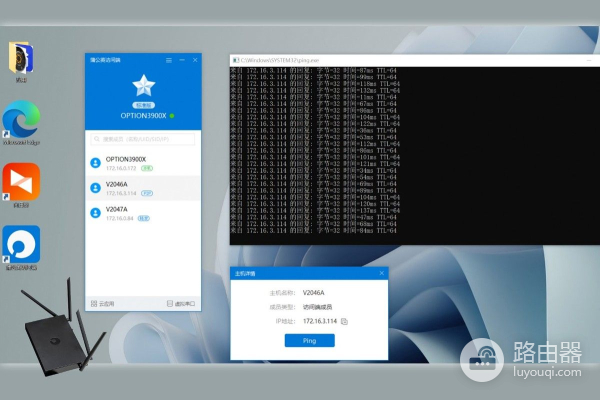Open the blue circular app shortcut on the desktop
The image size is (600, 400).
pyautogui.click(x=21, y=243)
